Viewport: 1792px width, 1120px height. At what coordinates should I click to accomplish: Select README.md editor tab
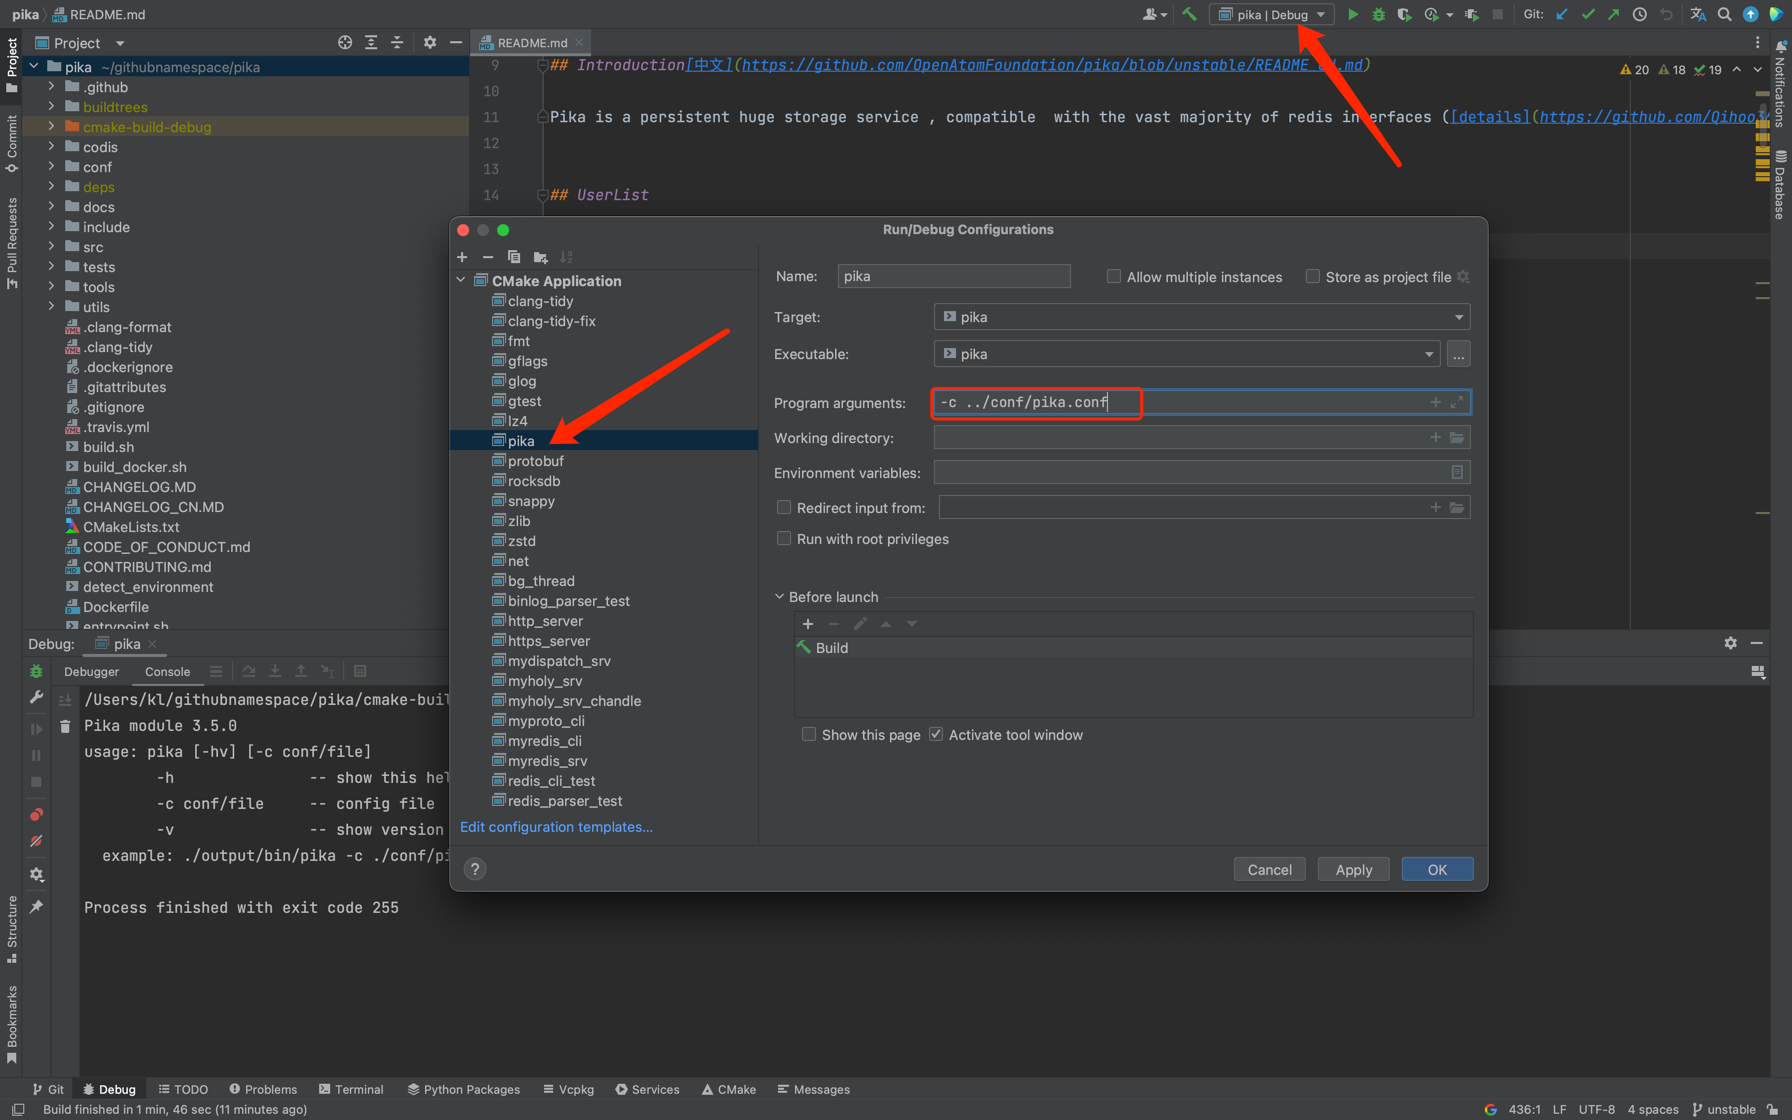coord(532,42)
